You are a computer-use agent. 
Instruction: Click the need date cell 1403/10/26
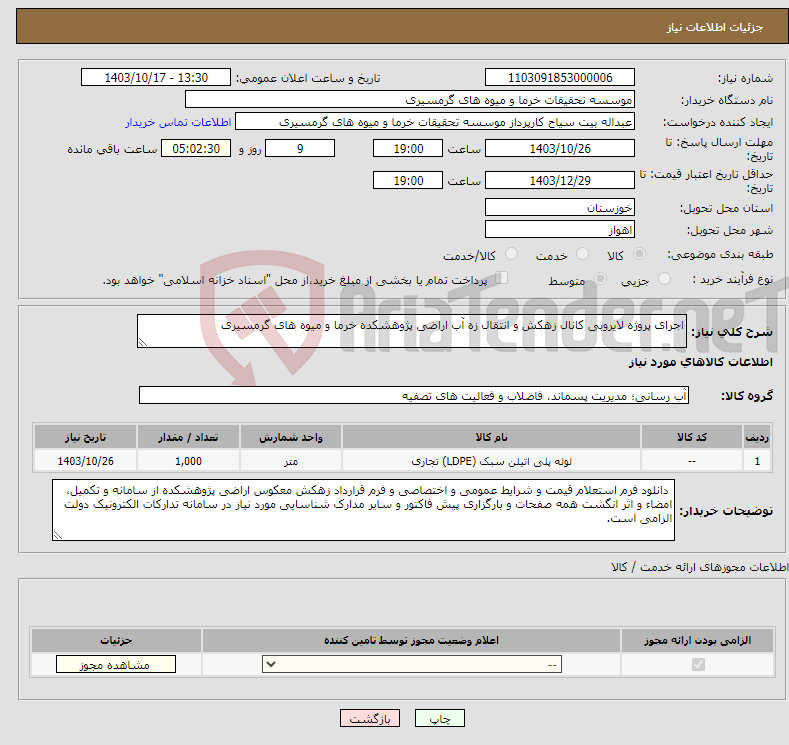85,461
